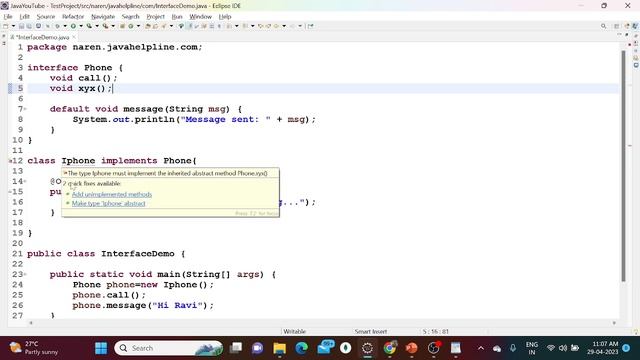
Task: Click the error marker on line 12
Action: (10, 161)
